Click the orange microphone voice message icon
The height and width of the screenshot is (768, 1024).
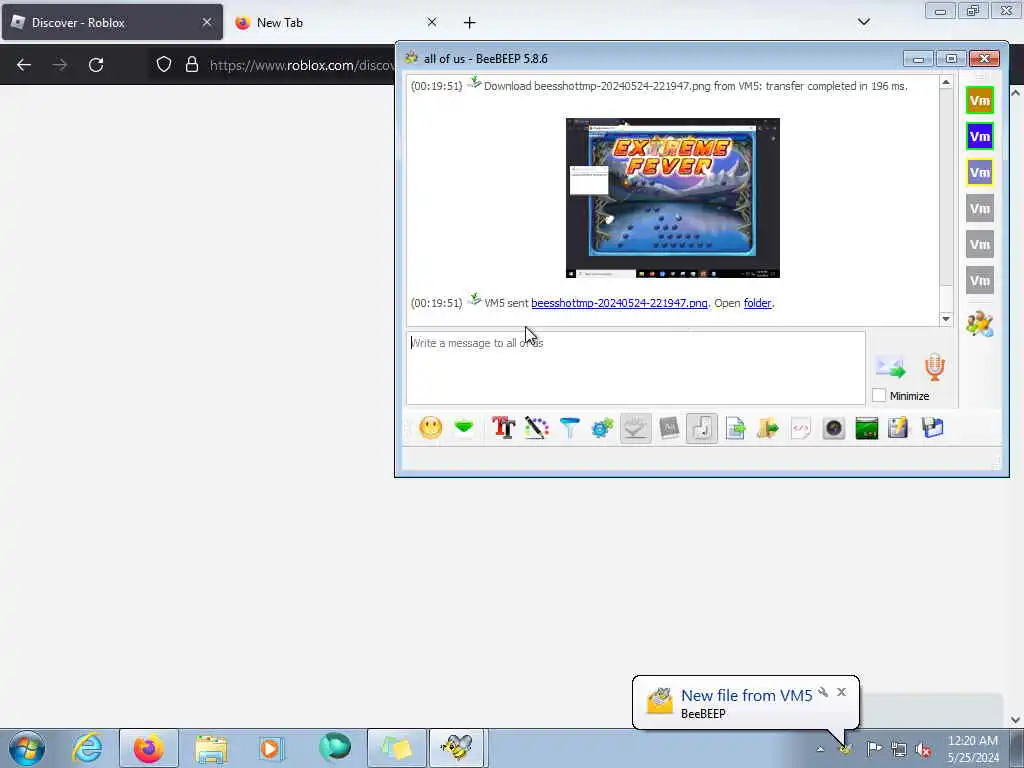935,367
